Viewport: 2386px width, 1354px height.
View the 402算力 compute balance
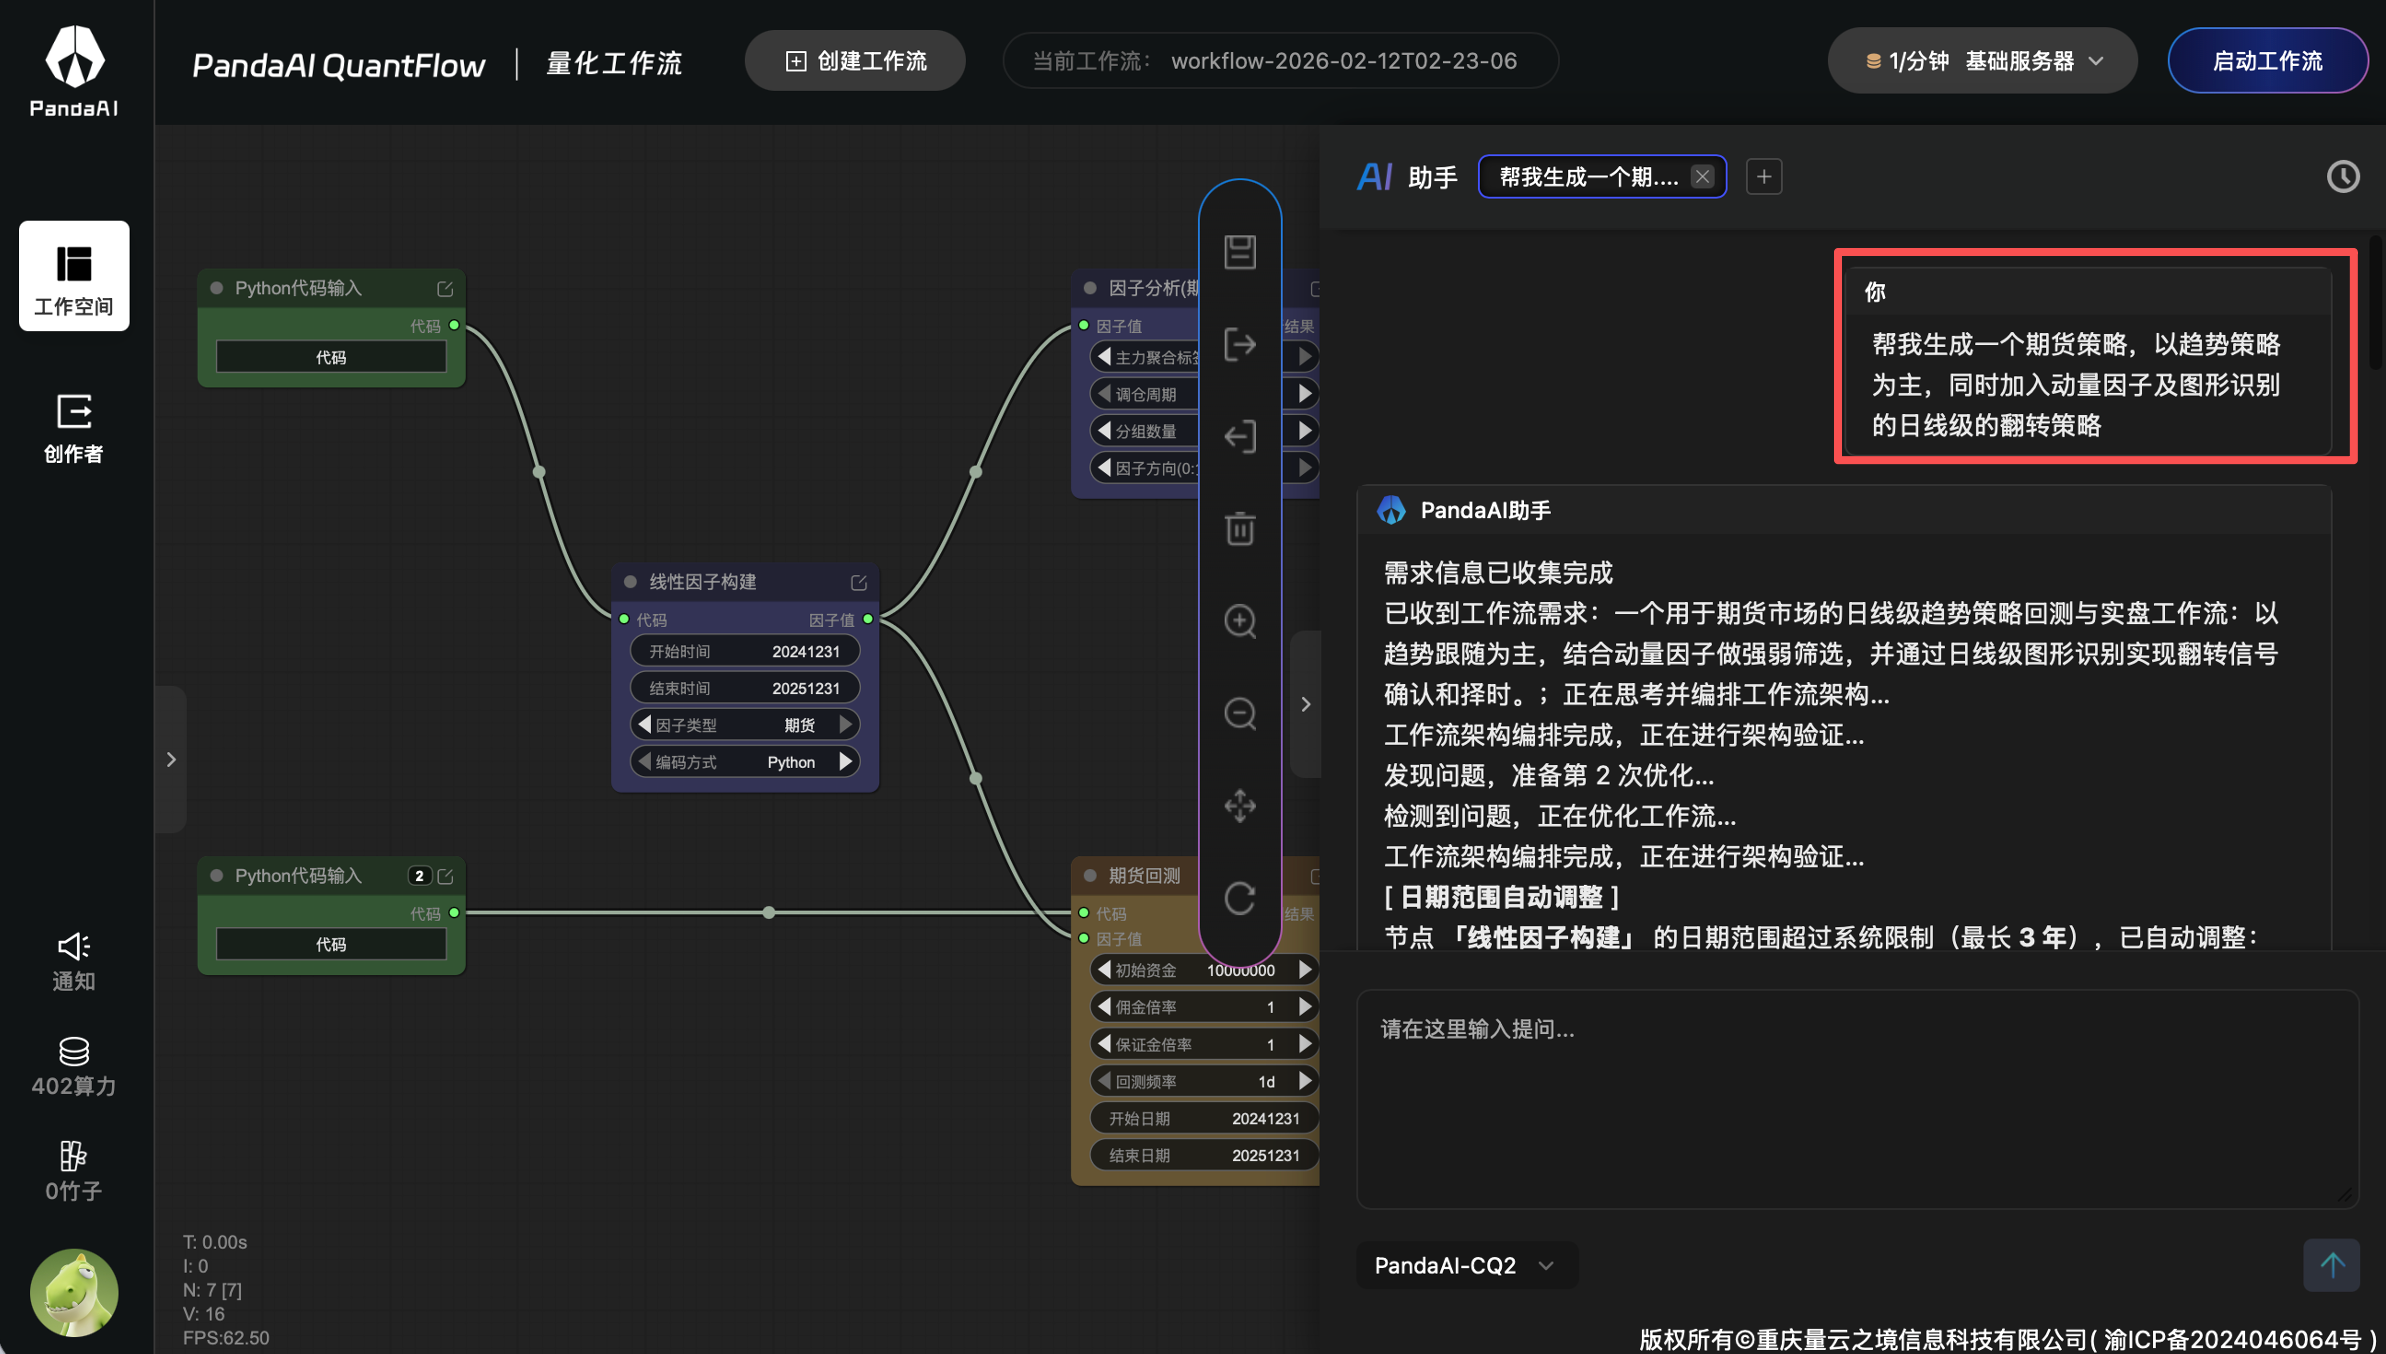[74, 1067]
